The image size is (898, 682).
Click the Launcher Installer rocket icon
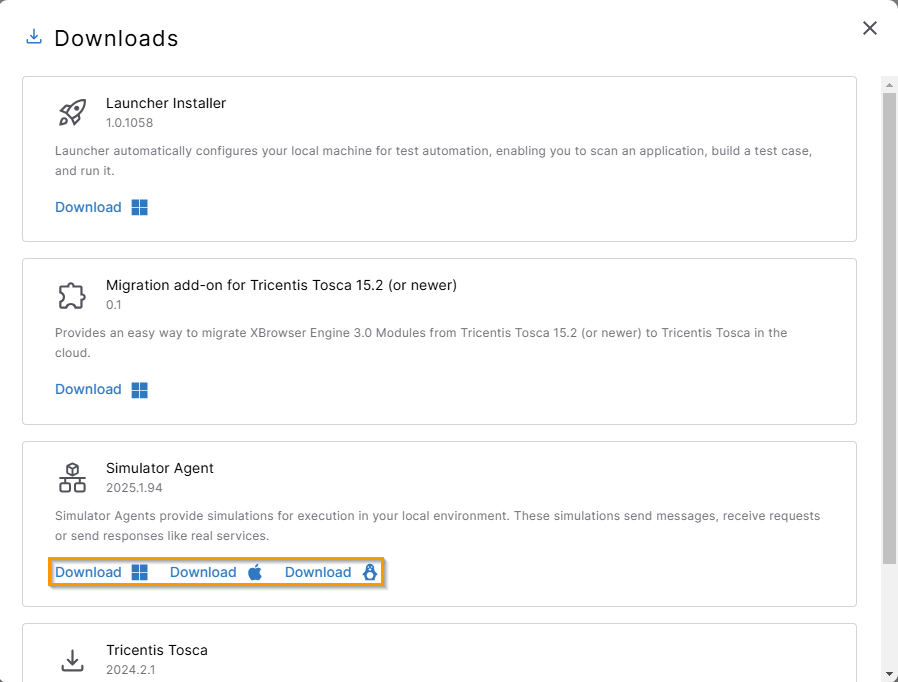[73, 112]
